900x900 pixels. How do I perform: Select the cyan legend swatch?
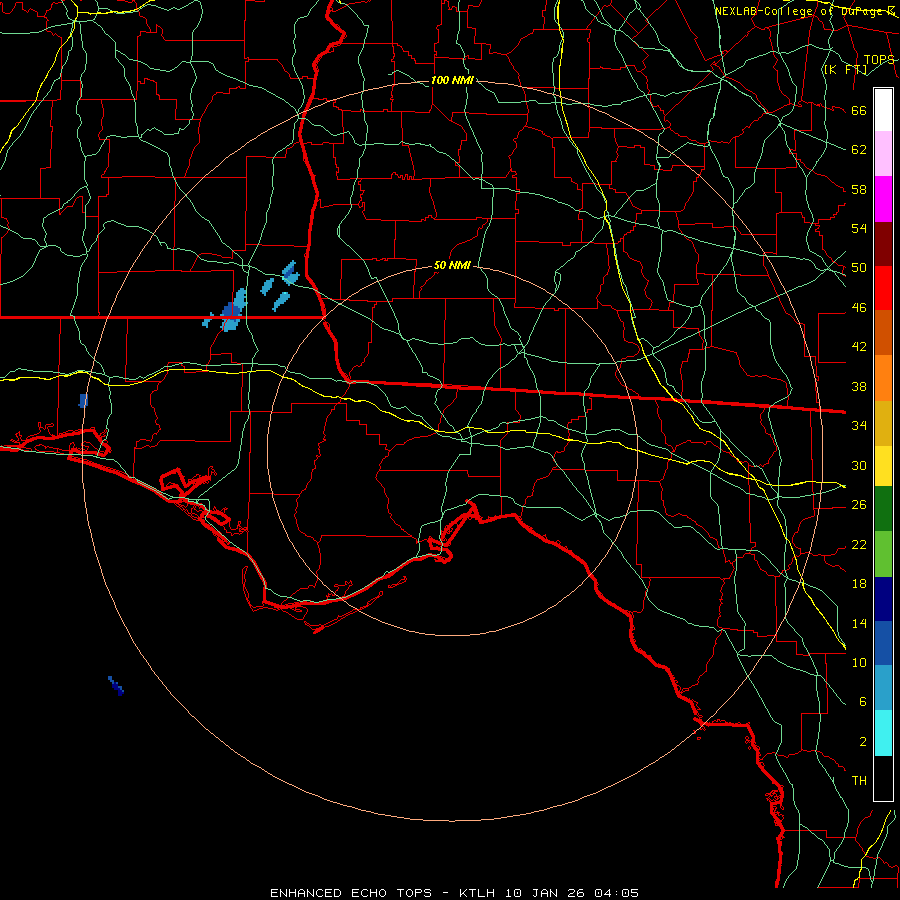coord(883,733)
